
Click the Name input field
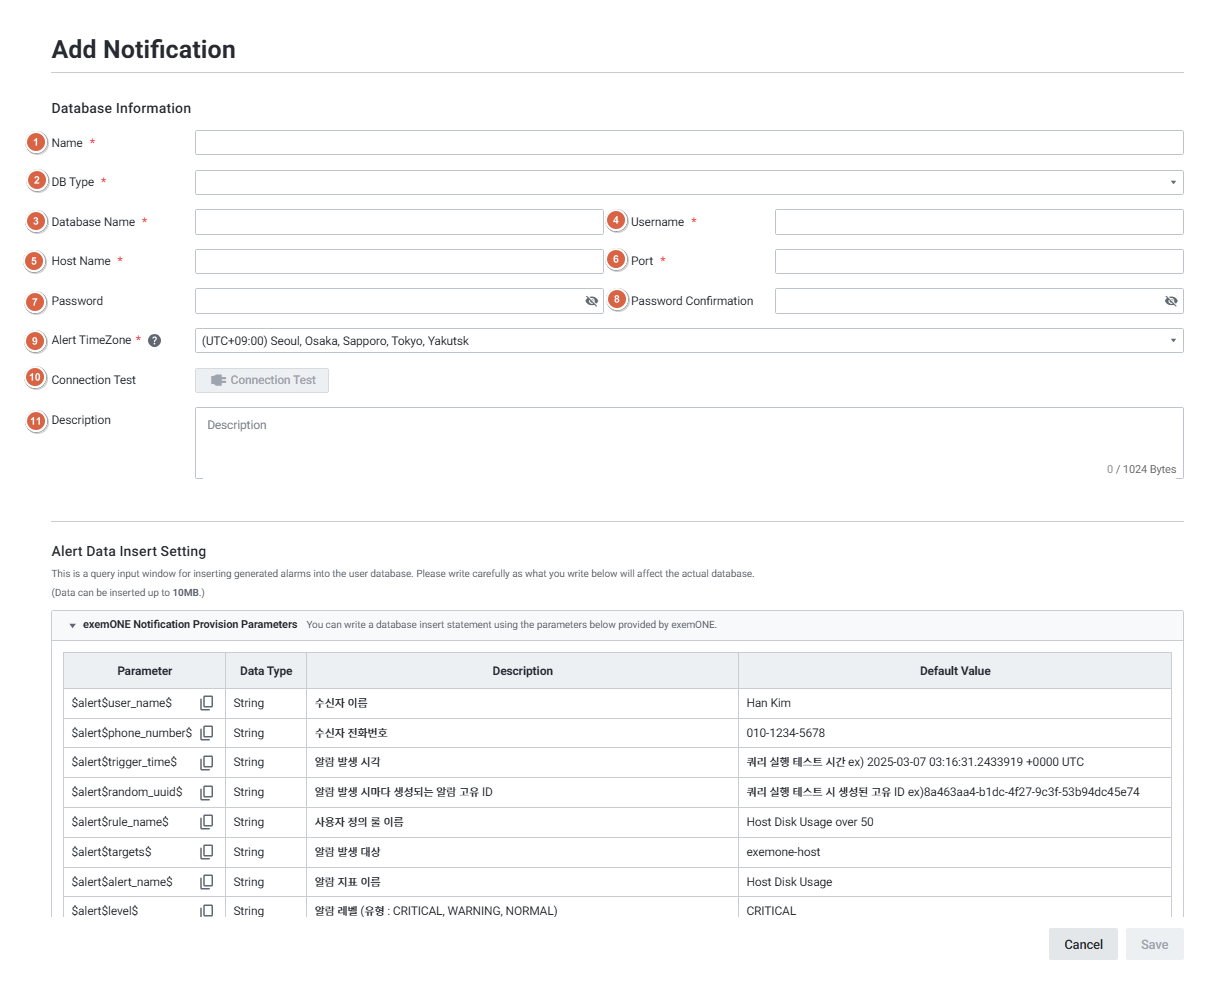688,143
